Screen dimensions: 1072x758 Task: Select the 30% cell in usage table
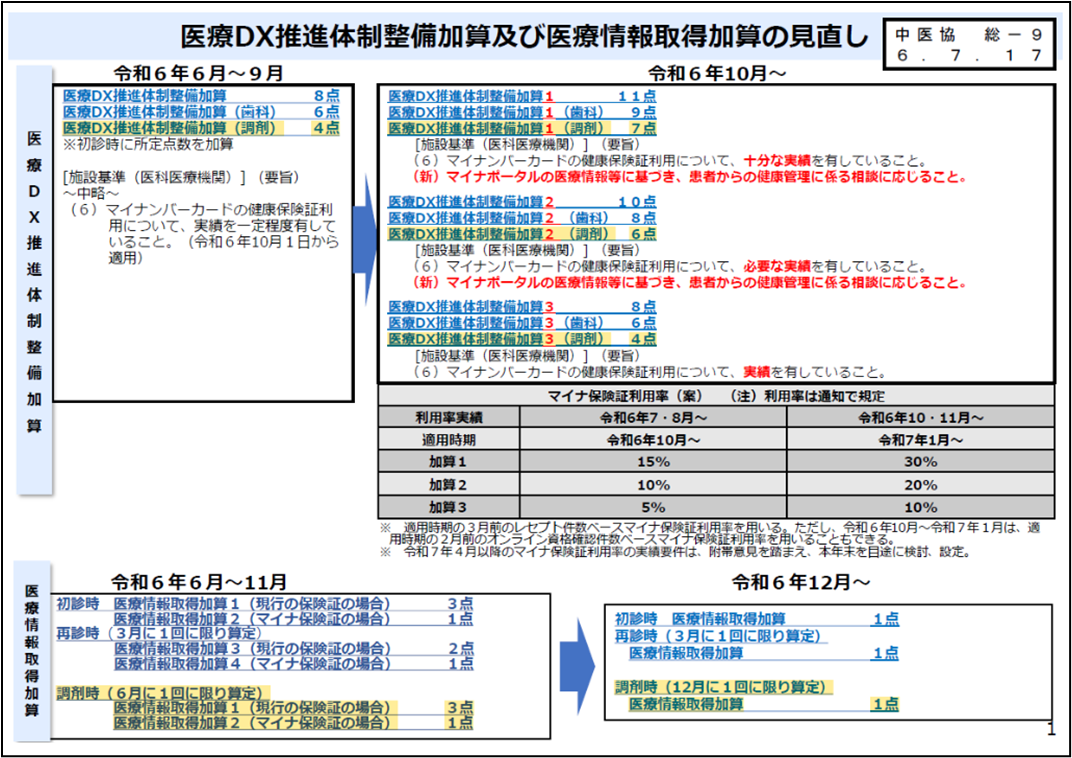[x=920, y=461]
